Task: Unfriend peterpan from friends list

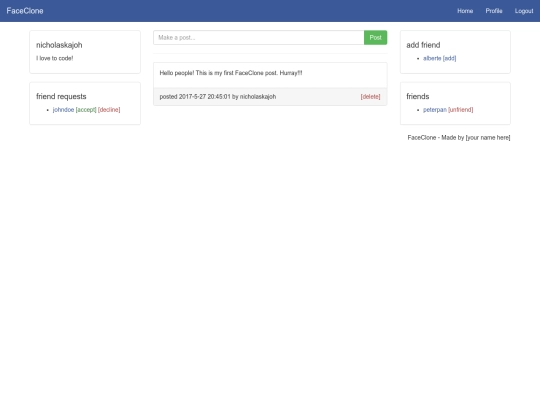Action: (x=460, y=110)
